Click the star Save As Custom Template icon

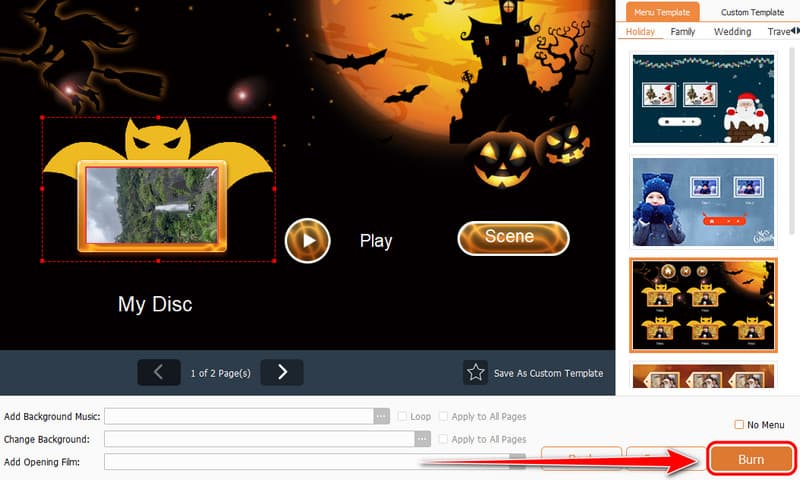(476, 373)
